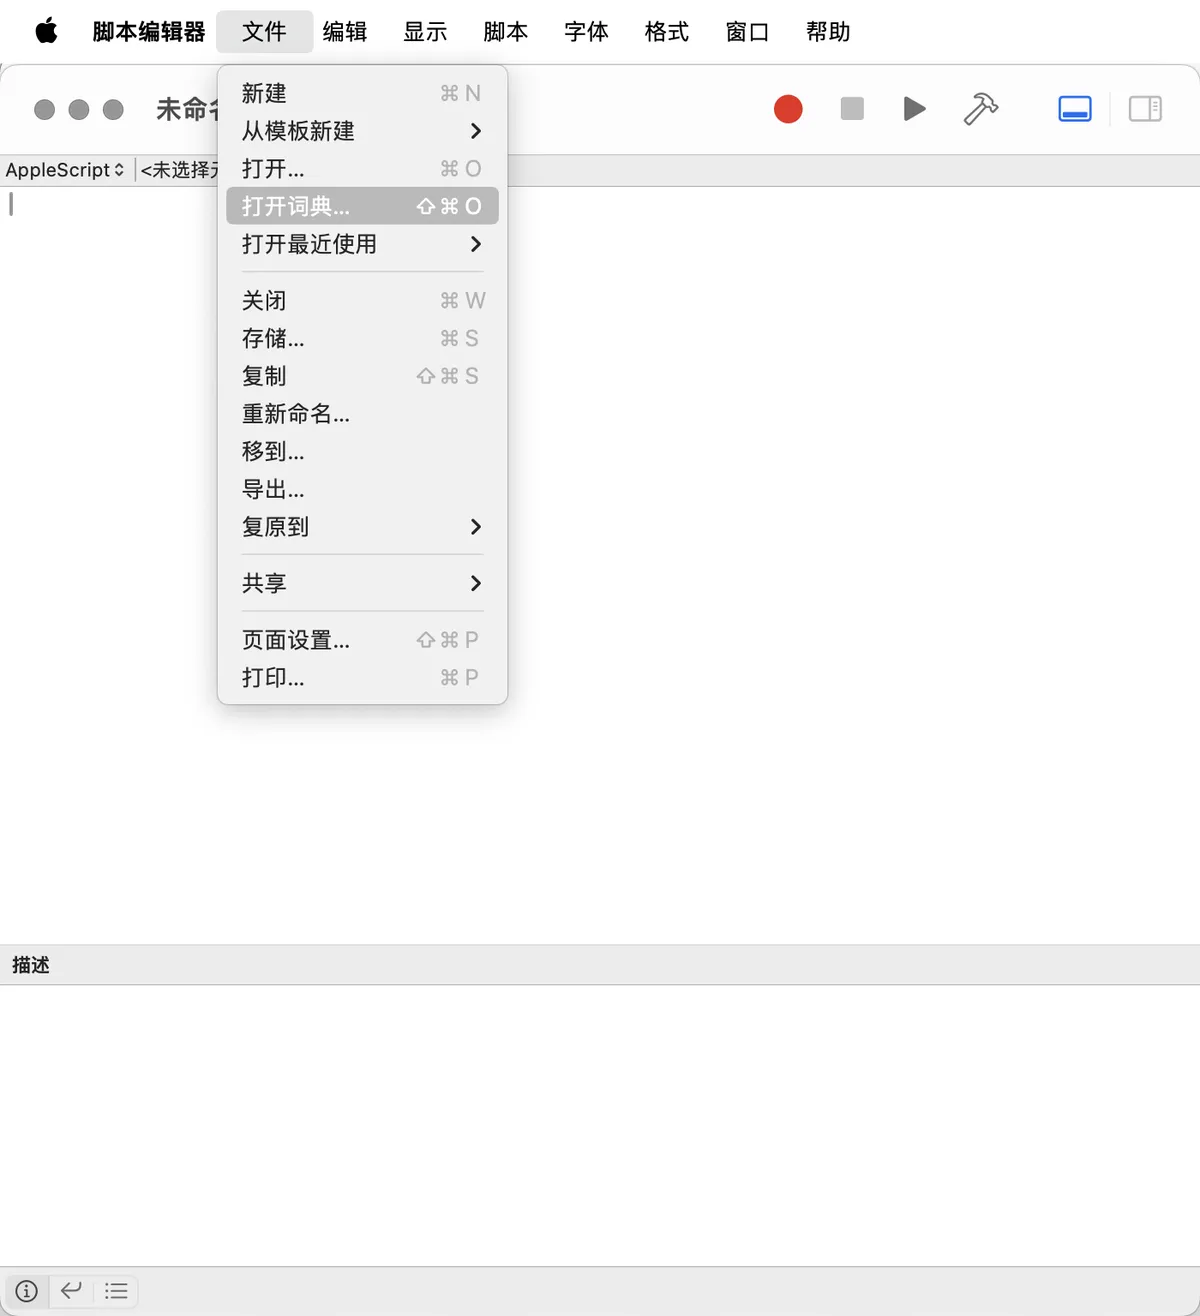Select 打开词典... menu item
The width and height of the screenshot is (1200, 1316).
[x=362, y=206]
